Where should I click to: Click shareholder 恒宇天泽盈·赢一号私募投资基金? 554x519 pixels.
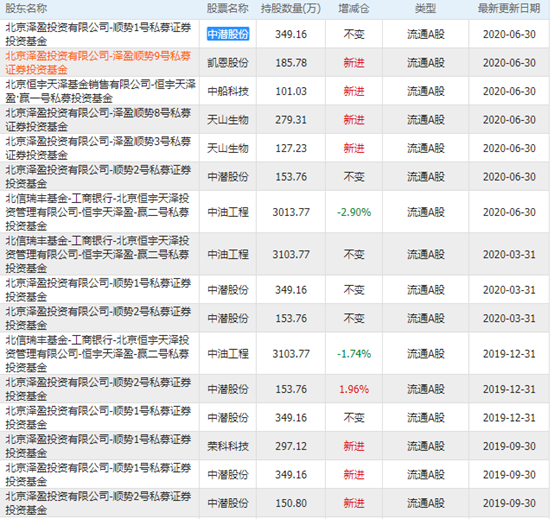100,91
